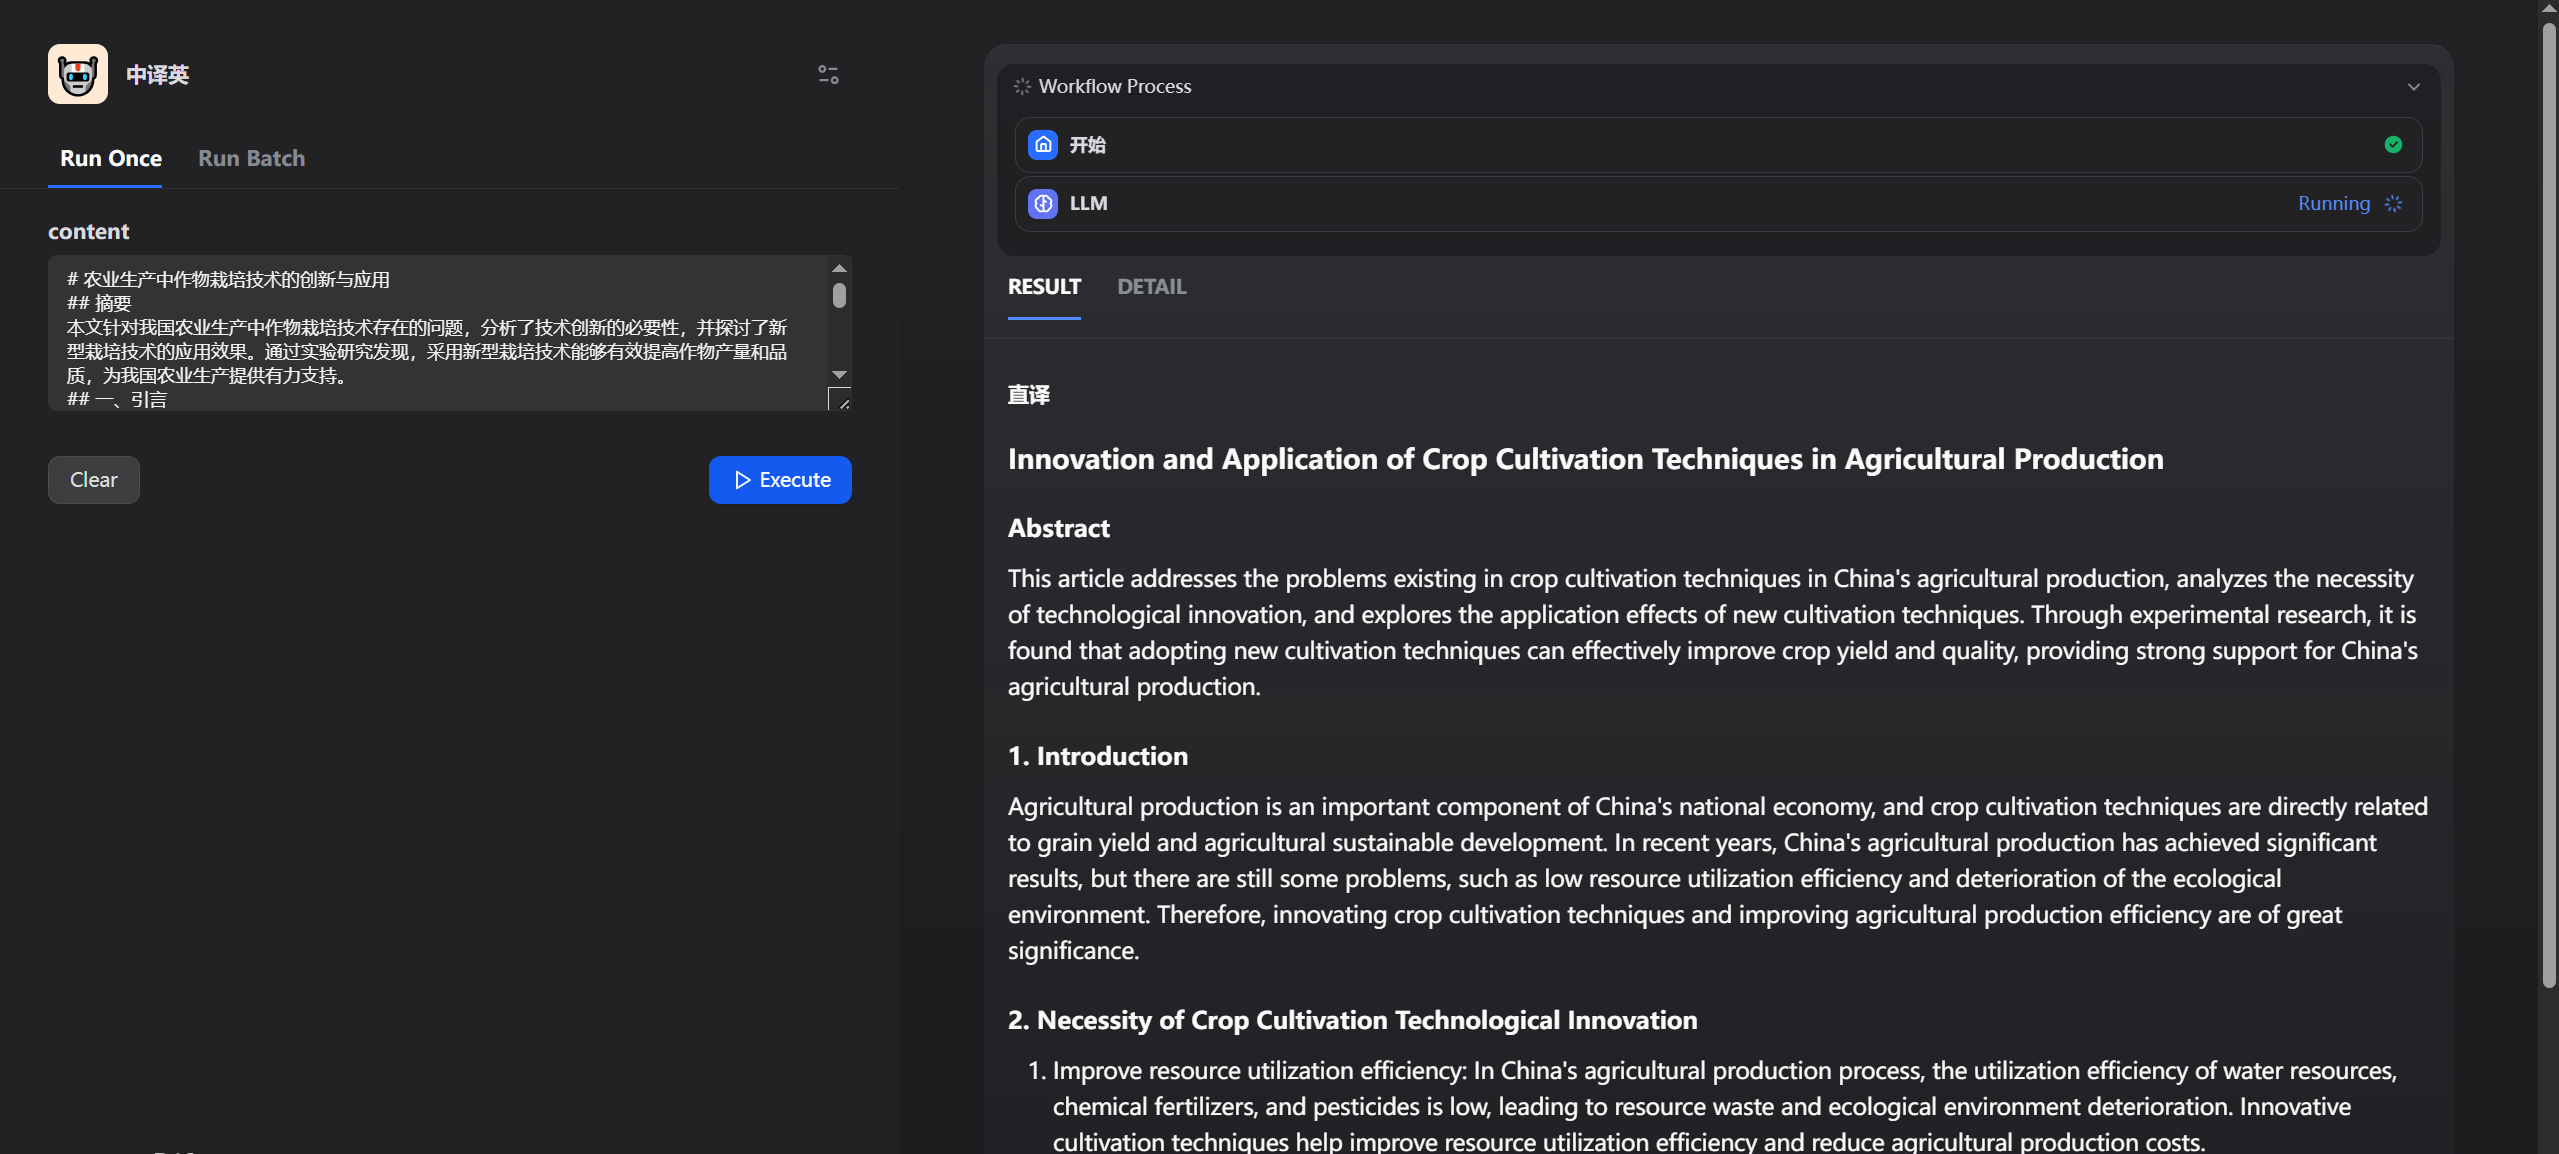Expand the LLM node row
This screenshot has width=2559, height=1154.
pyautogui.click(x=1700, y=204)
